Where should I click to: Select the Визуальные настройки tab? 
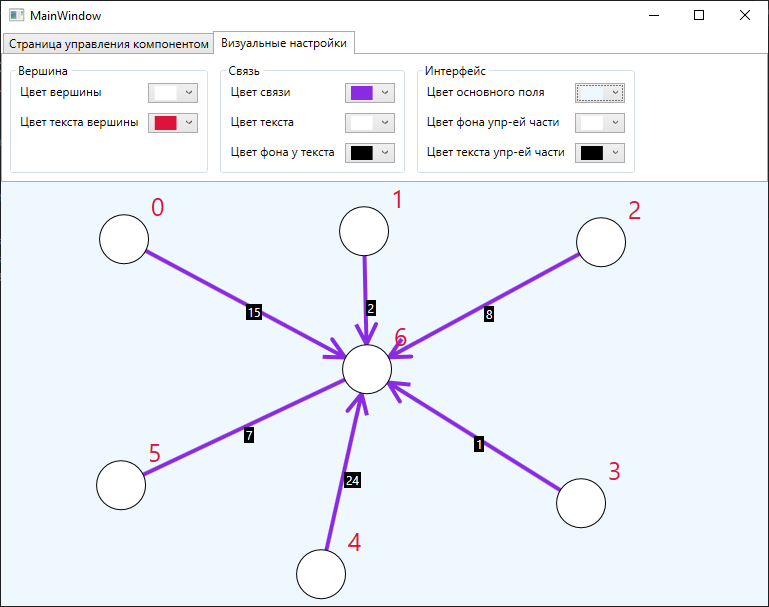click(x=283, y=43)
